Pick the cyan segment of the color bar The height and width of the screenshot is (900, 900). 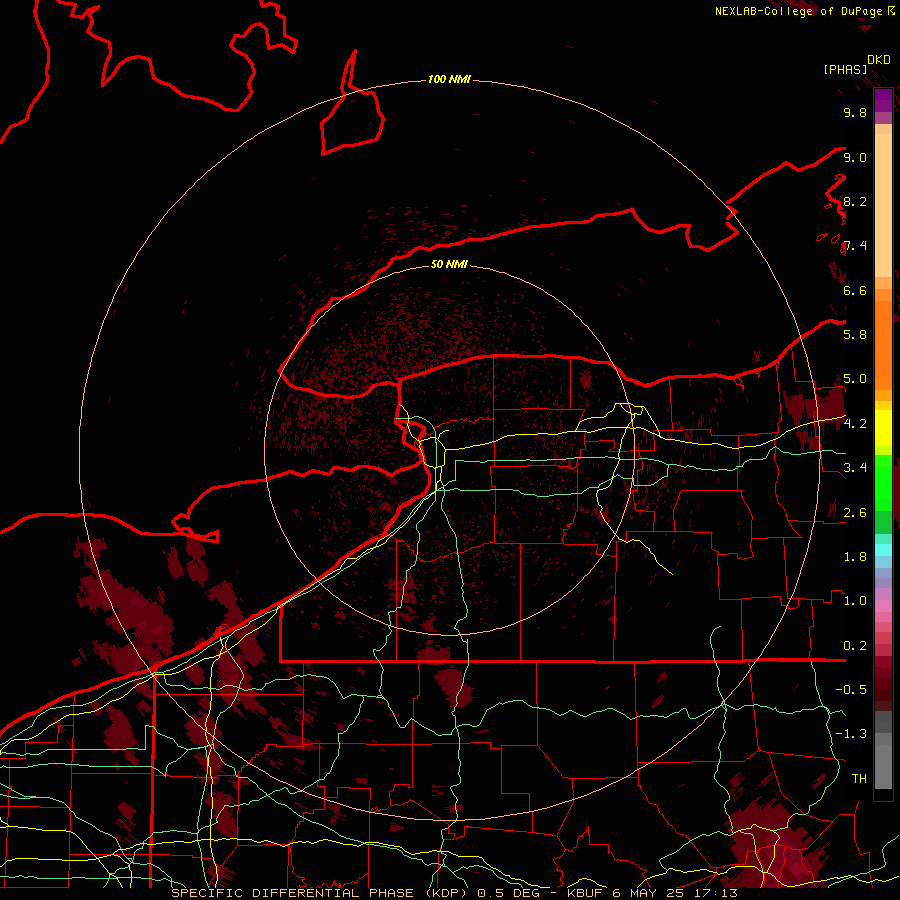[883, 549]
